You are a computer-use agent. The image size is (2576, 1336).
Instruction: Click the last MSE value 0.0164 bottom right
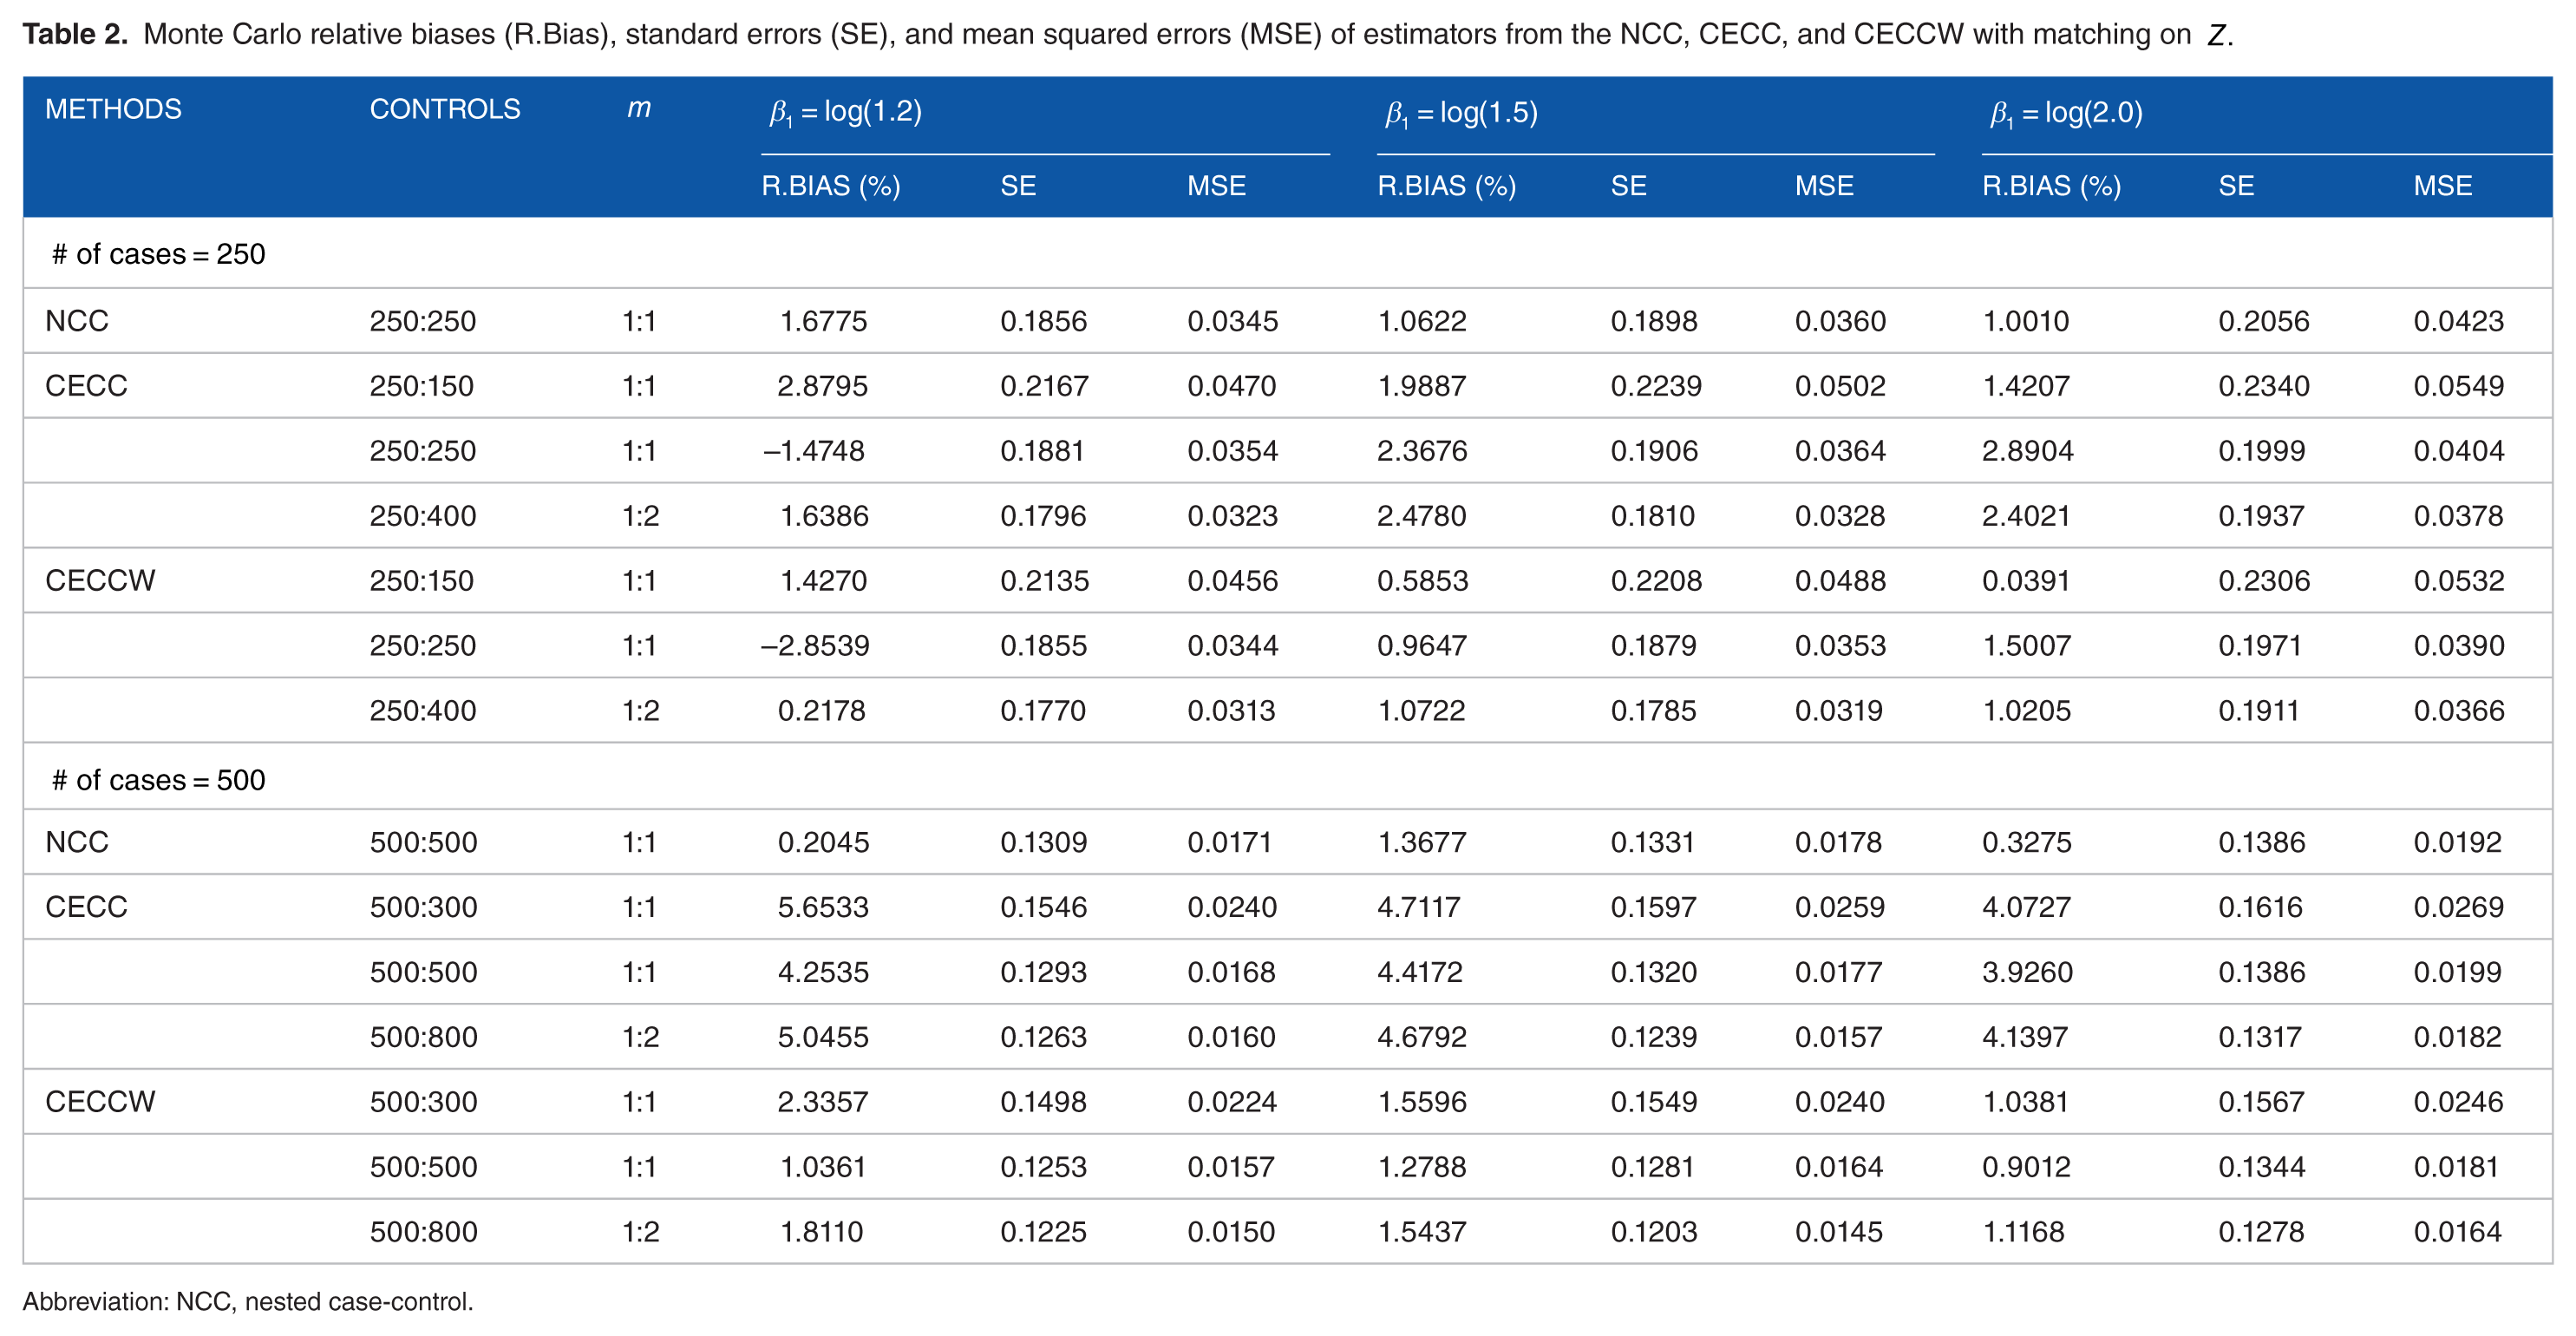tap(2457, 1232)
